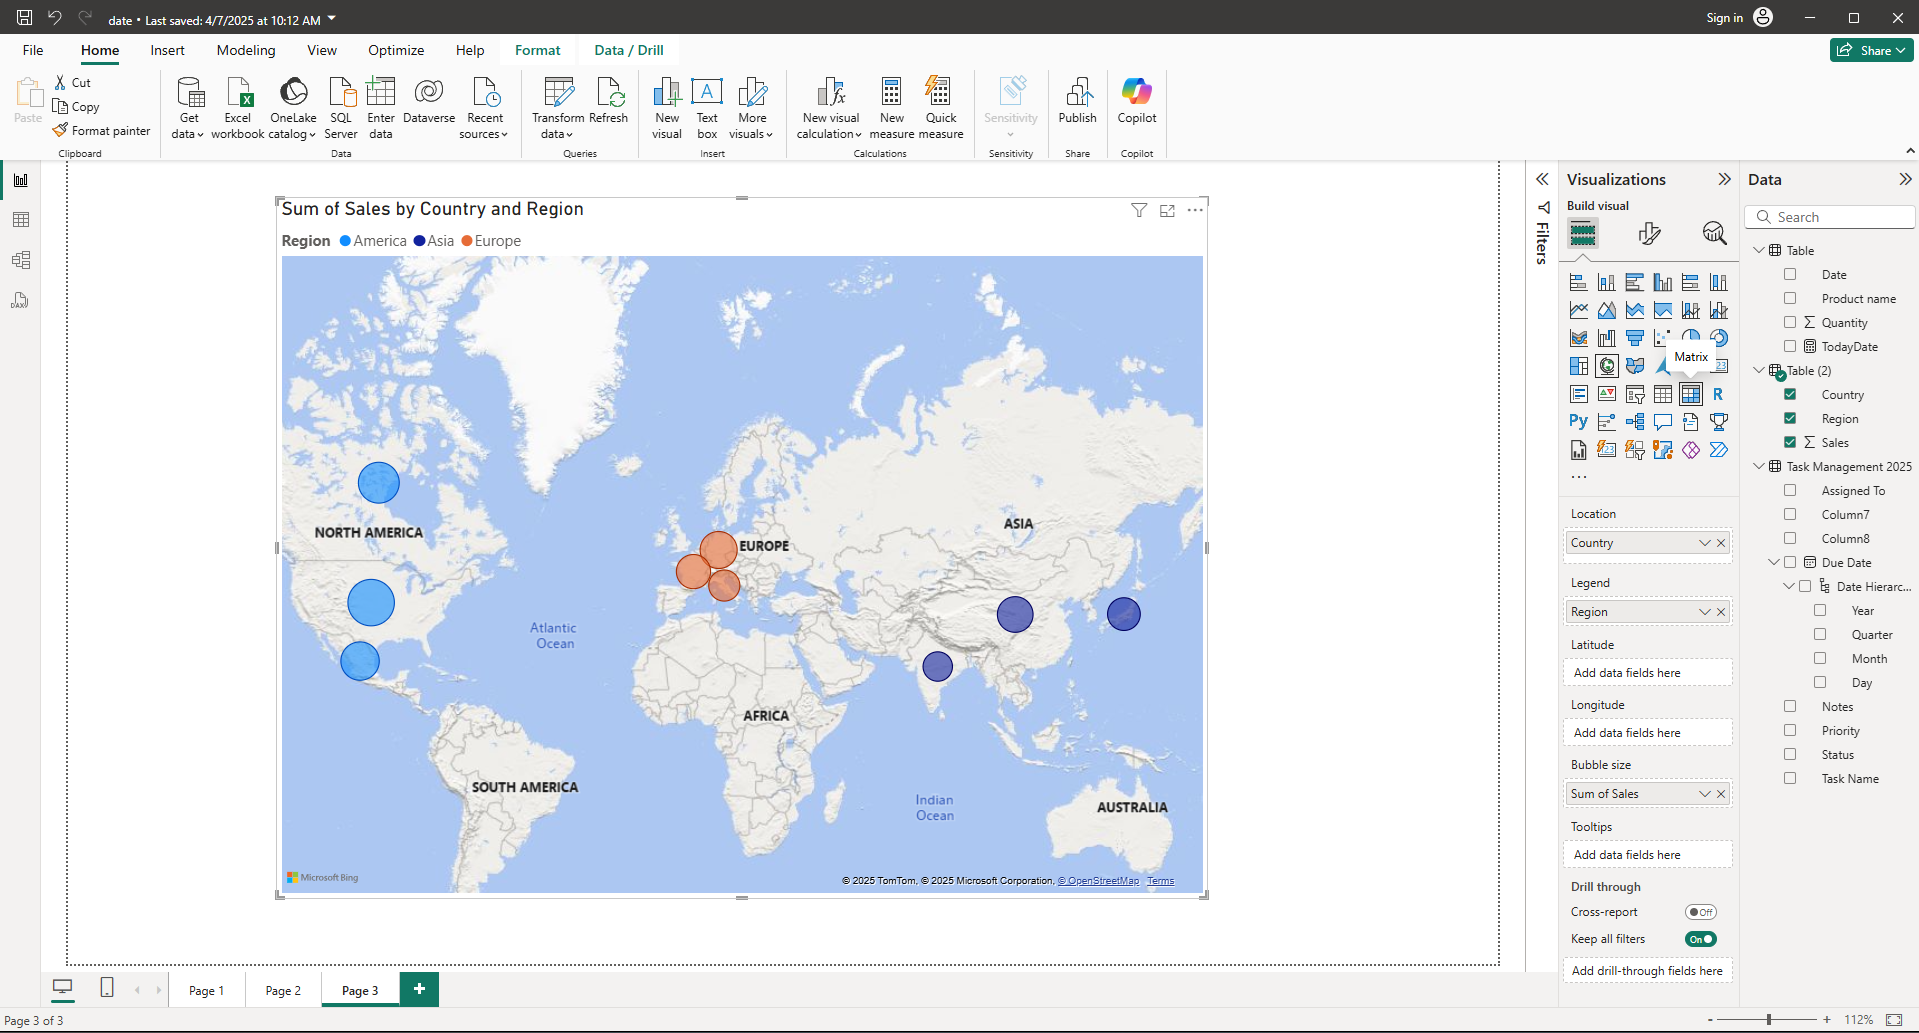Switch to Table view in left sidebar
Screen dimensions: 1919x1033
pyautogui.click(x=20, y=220)
